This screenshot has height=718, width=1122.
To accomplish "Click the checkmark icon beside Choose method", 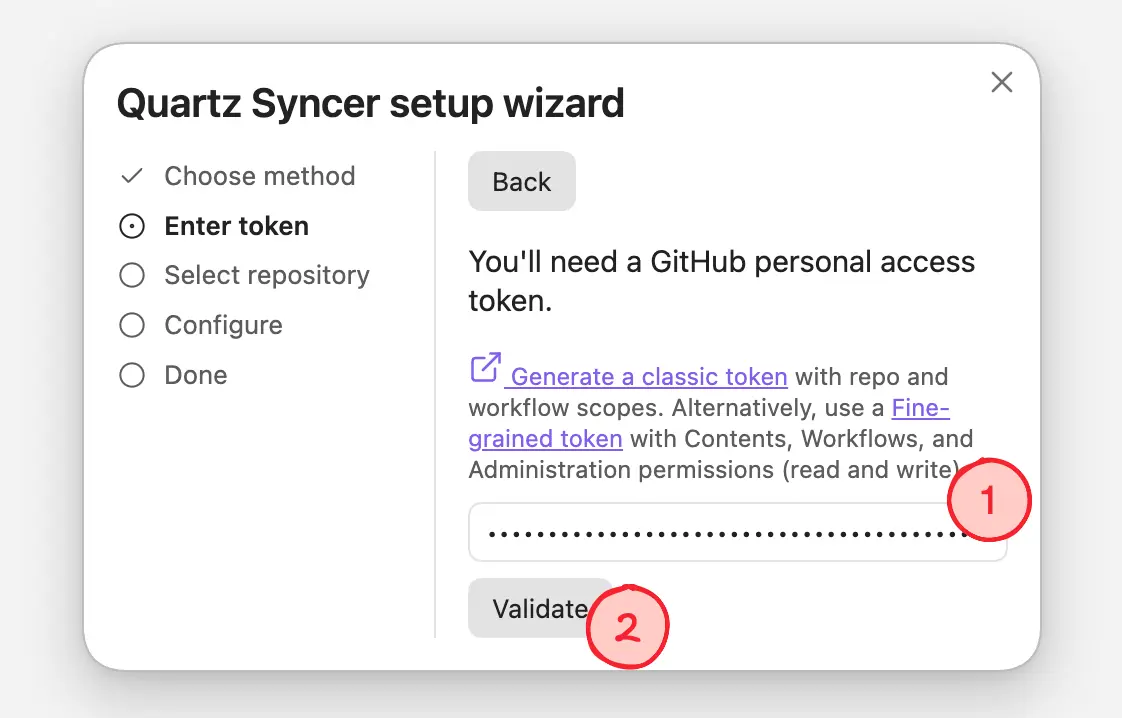I will point(132,176).
